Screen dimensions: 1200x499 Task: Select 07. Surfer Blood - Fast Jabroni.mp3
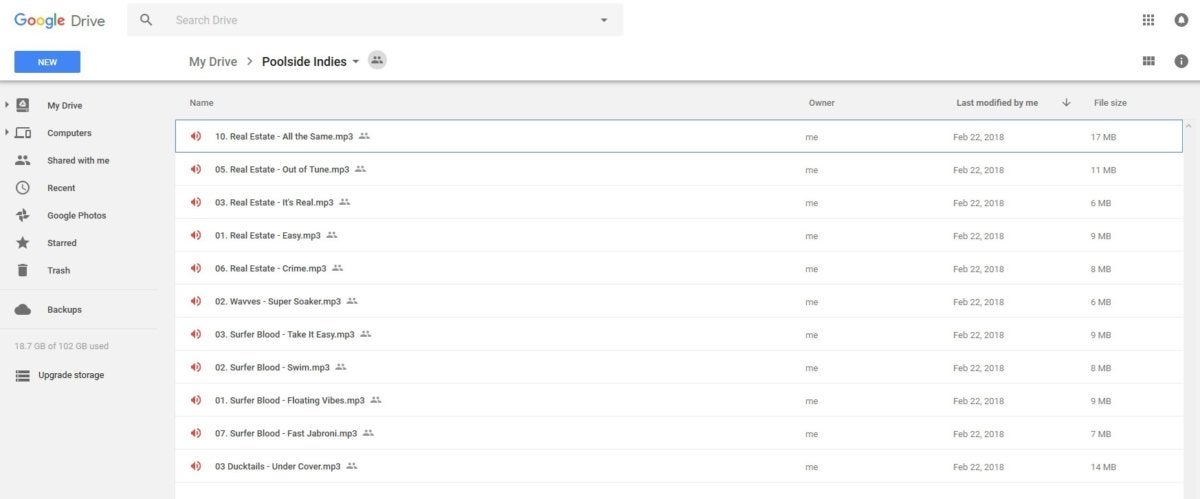(678, 433)
